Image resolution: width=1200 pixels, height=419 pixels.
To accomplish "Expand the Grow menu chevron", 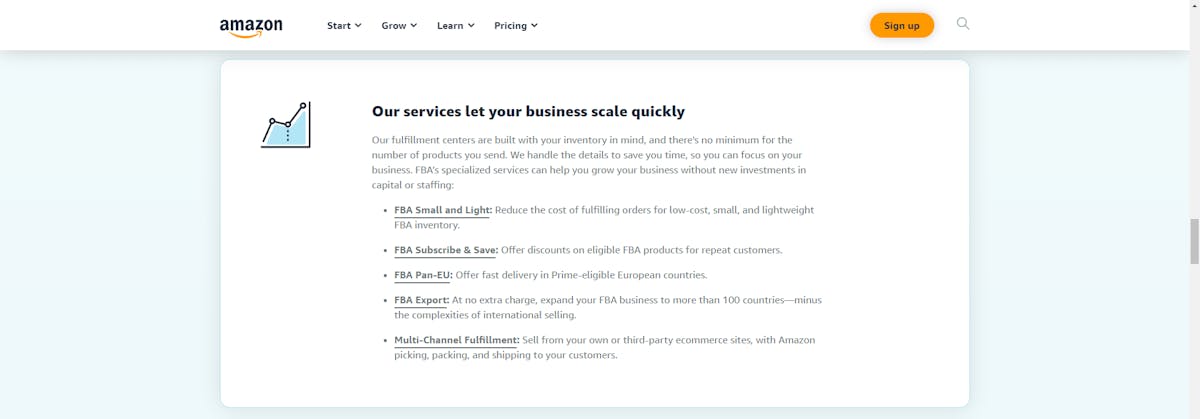I will tap(414, 26).
